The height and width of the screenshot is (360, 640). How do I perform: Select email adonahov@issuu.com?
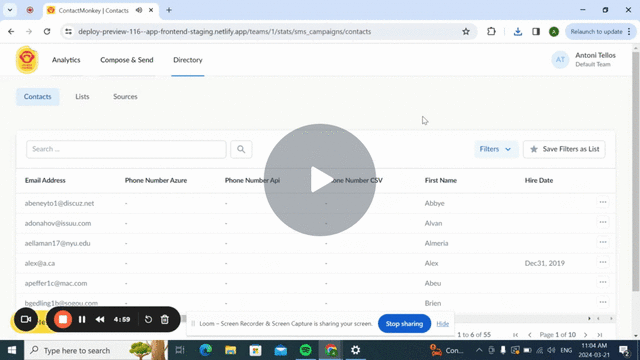coord(58,223)
